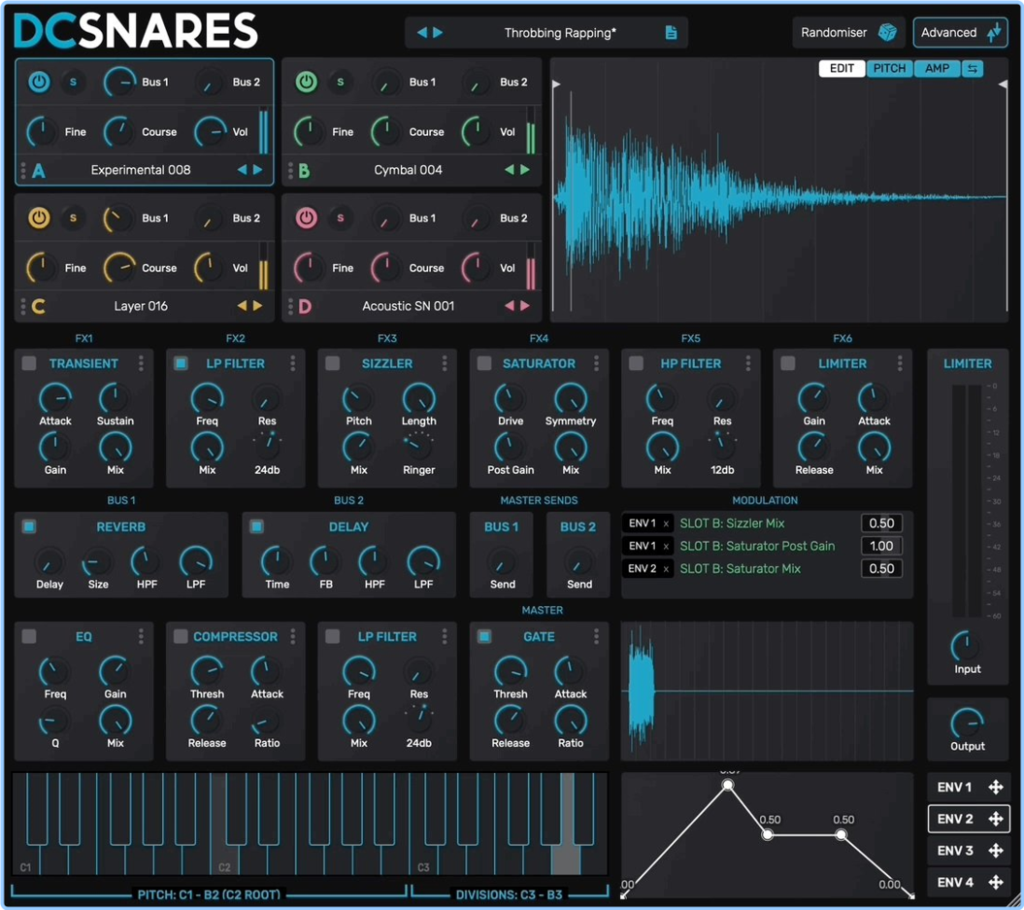The image size is (1024, 910).
Task: Click the master Output knob
Action: coord(967,723)
